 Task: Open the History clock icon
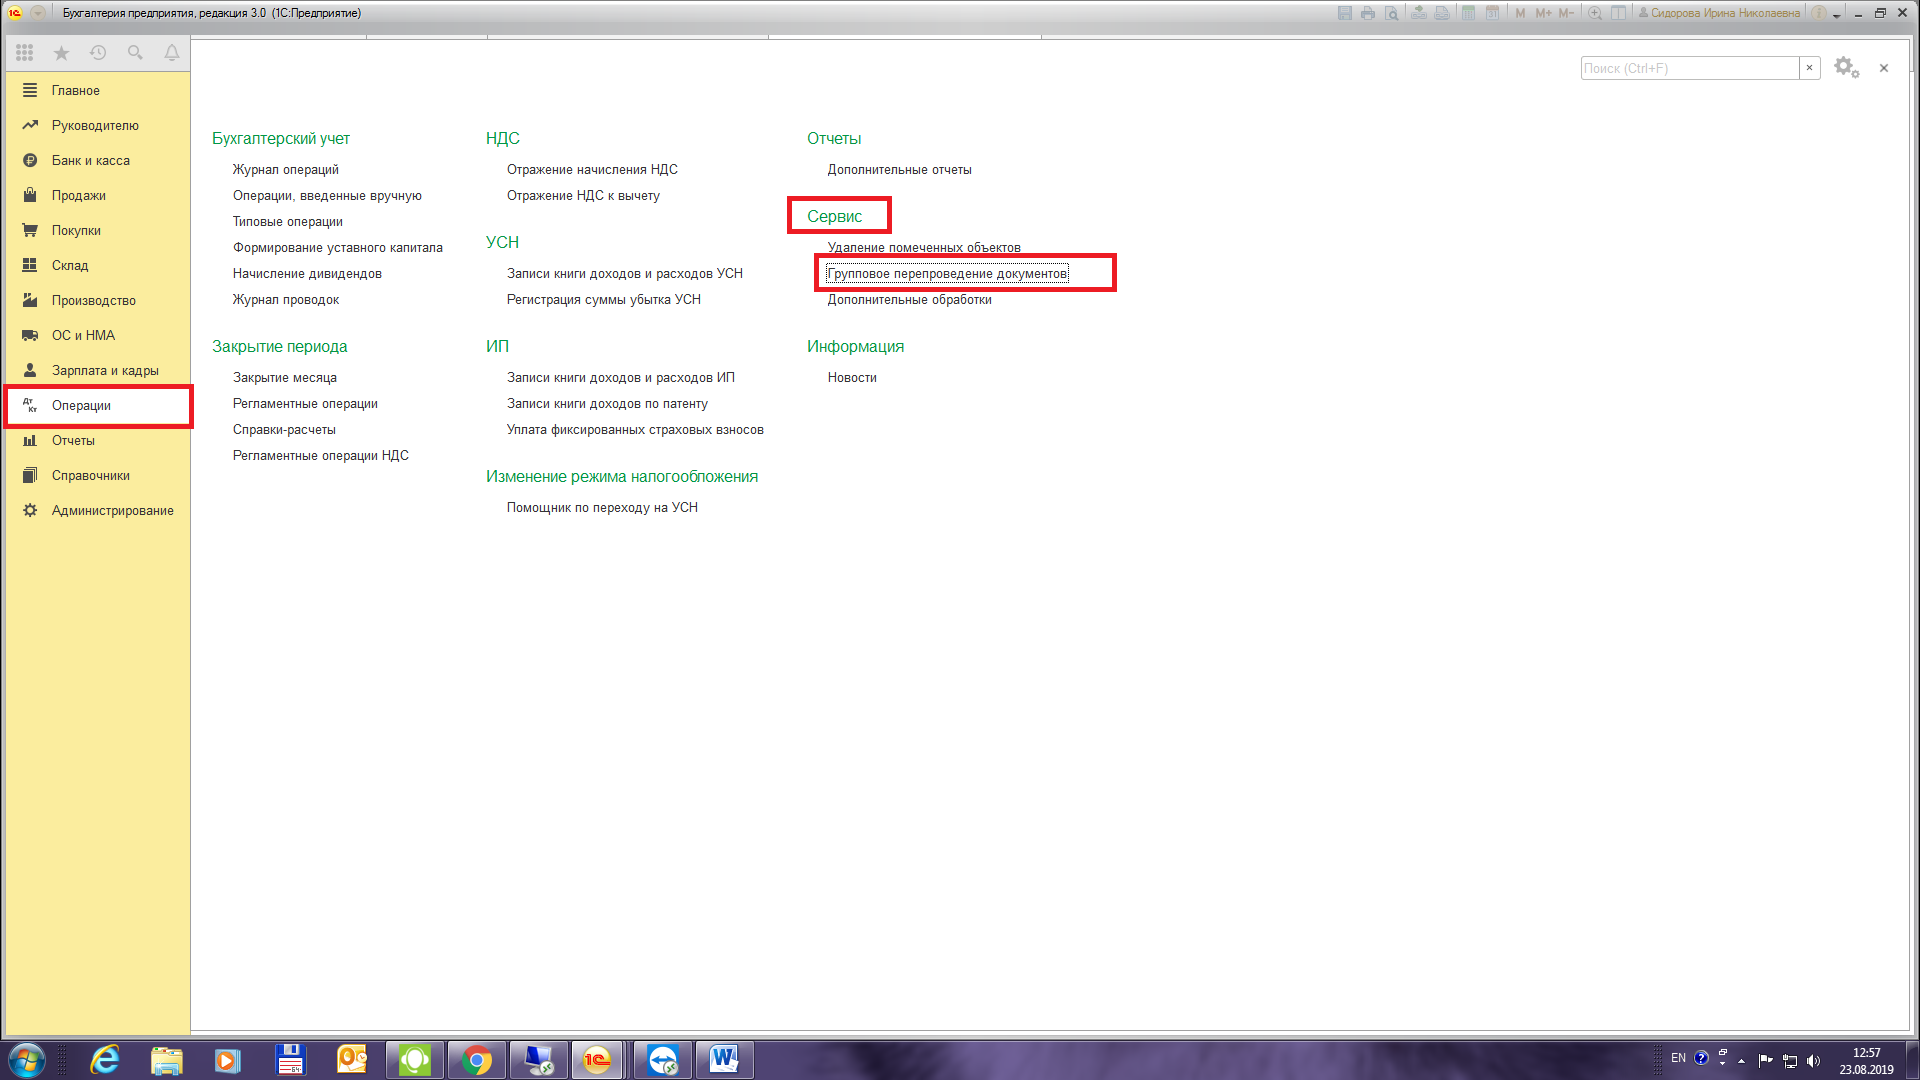coord(98,53)
